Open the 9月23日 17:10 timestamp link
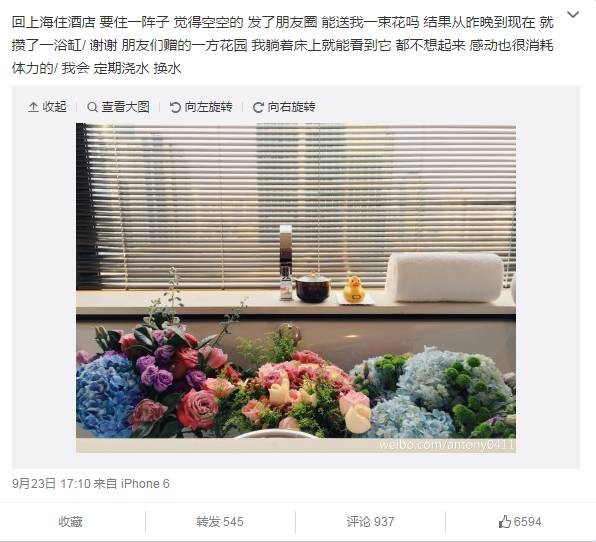This screenshot has width=596, height=542. pyautogui.click(x=51, y=483)
